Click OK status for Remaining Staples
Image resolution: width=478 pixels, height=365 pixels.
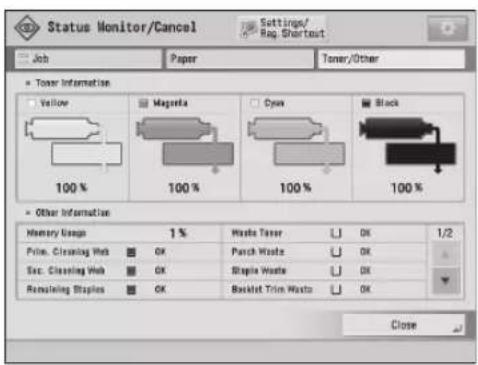pyautogui.click(x=160, y=289)
